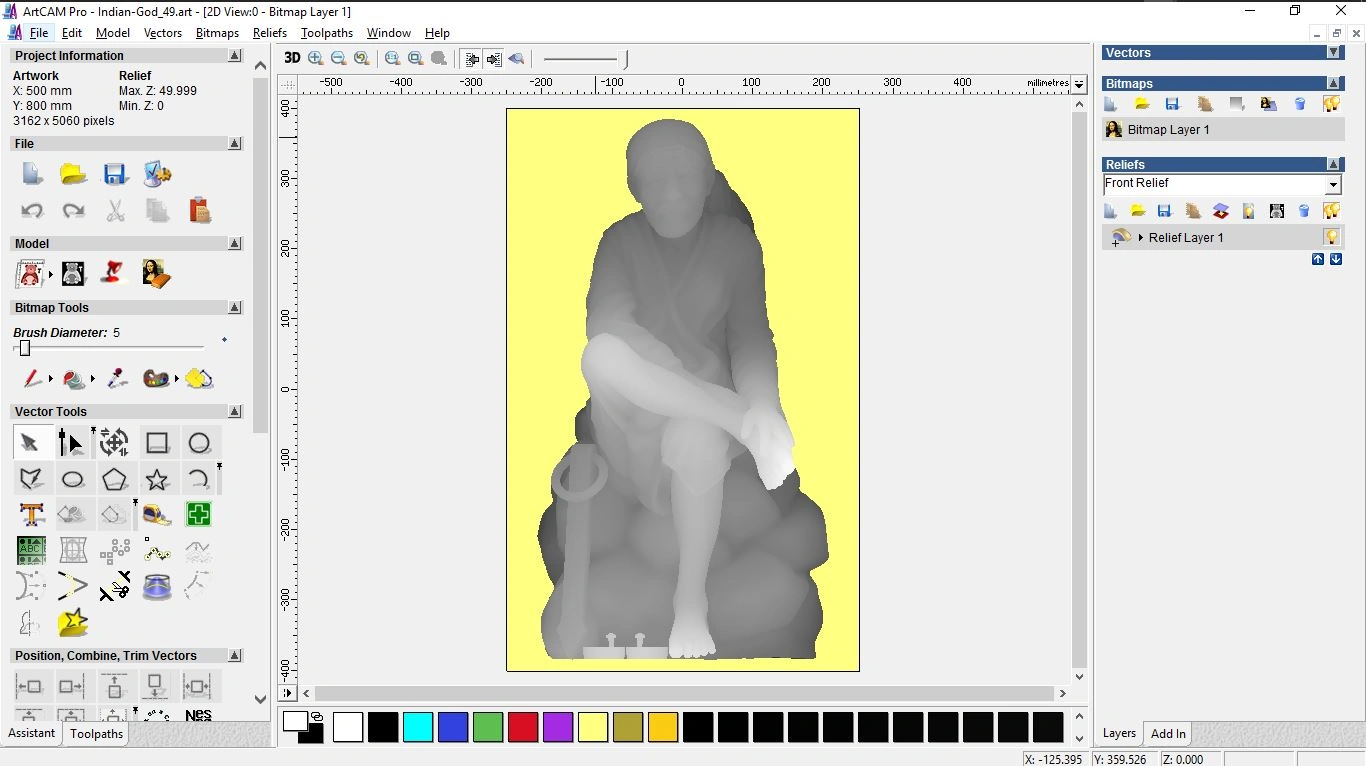Pick the rectangle vector tool

(157, 443)
